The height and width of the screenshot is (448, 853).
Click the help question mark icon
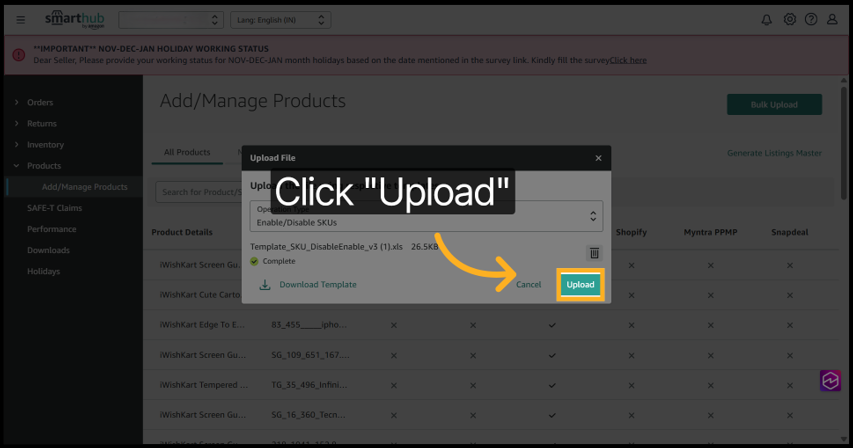[811, 20]
